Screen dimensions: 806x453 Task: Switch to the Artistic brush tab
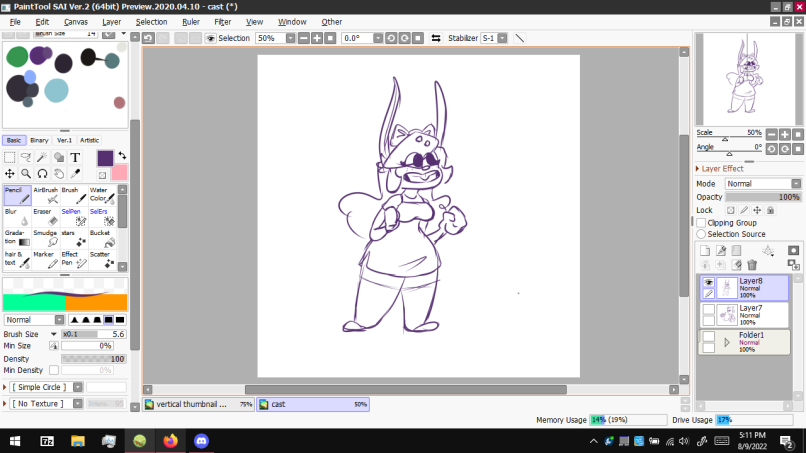click(x=90, y=141)
